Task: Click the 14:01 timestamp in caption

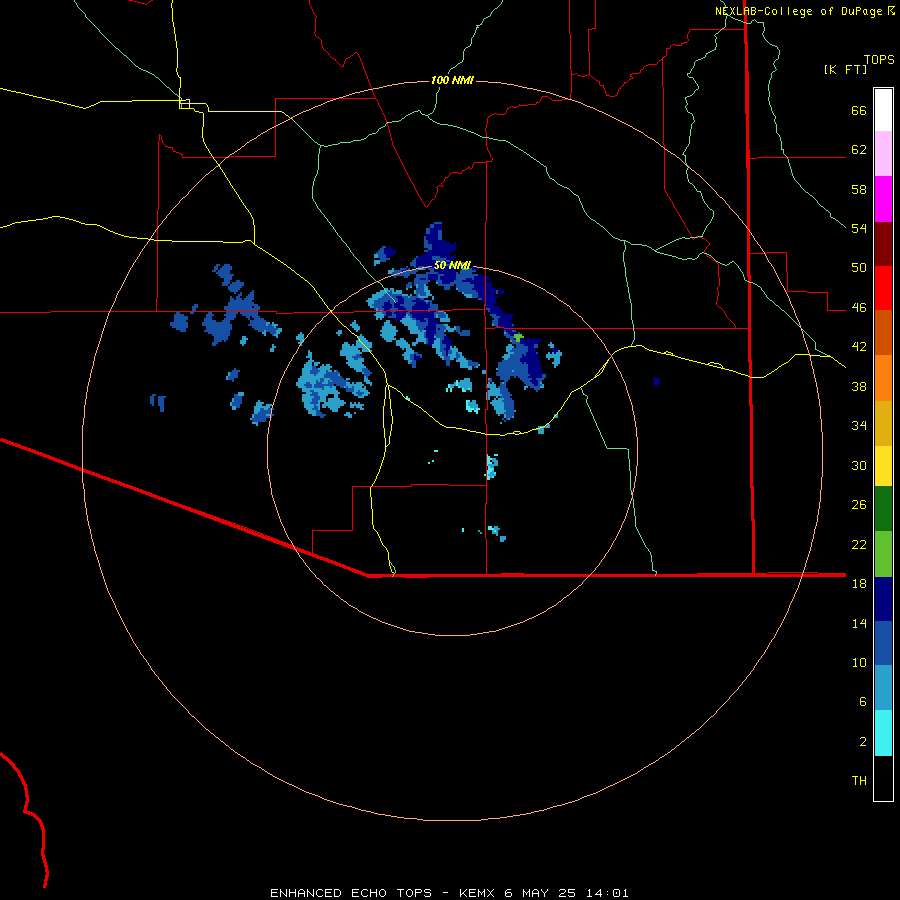Action: (607, 893)
